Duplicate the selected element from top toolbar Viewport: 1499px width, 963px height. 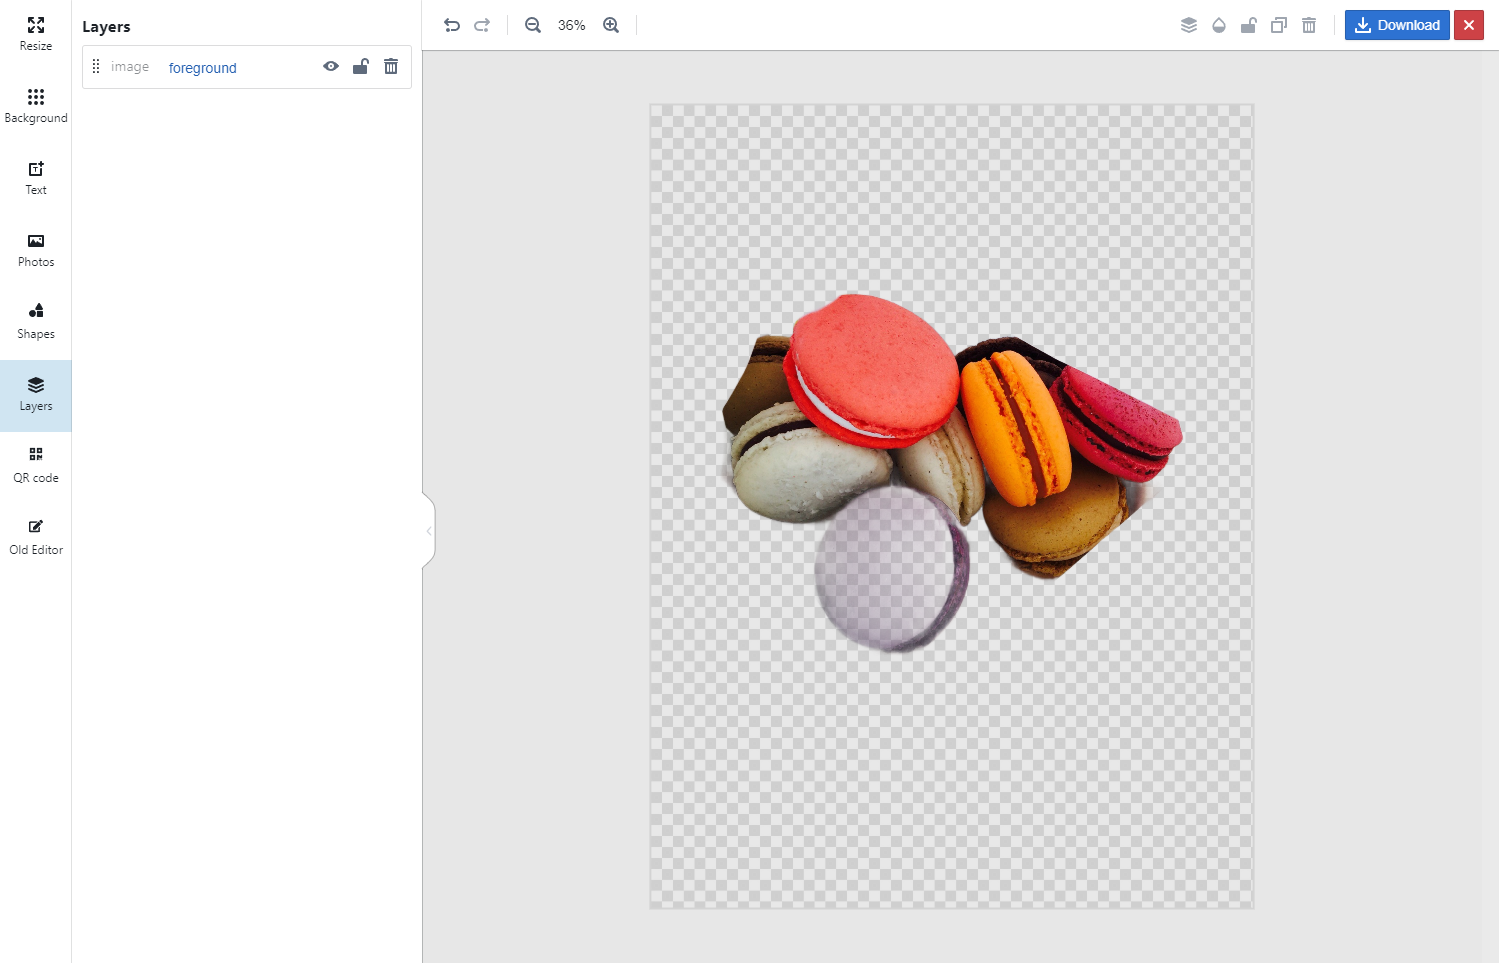1279,25
